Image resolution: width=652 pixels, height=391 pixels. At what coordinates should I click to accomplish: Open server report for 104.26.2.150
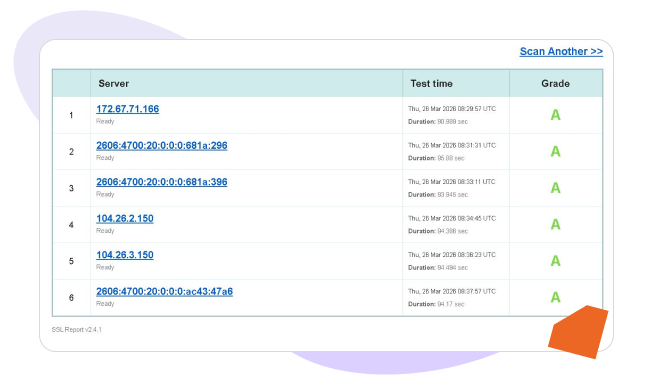pos(125,218)
